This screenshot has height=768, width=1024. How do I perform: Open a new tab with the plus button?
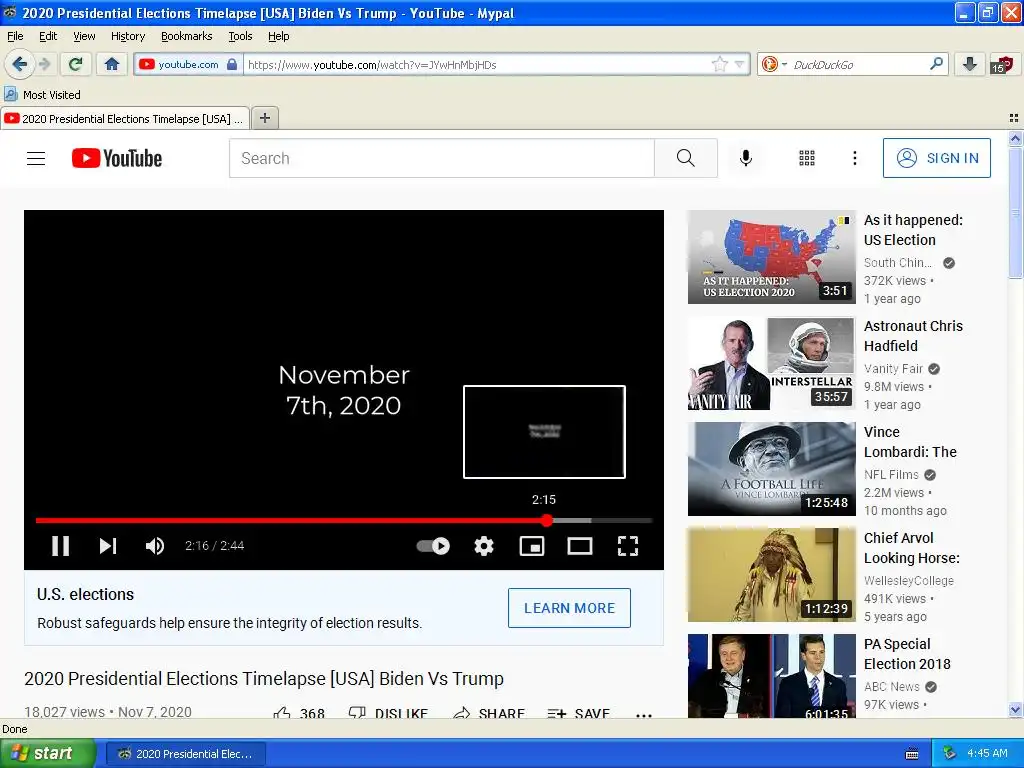pyautogui.click(x=264, y=118)
